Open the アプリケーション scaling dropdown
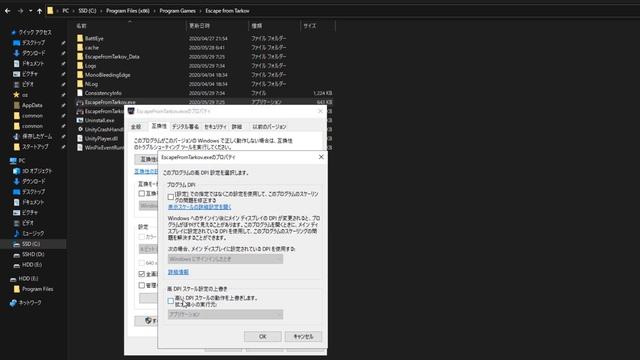This screenshot has width=640, height=360. (x=225, y=315)
